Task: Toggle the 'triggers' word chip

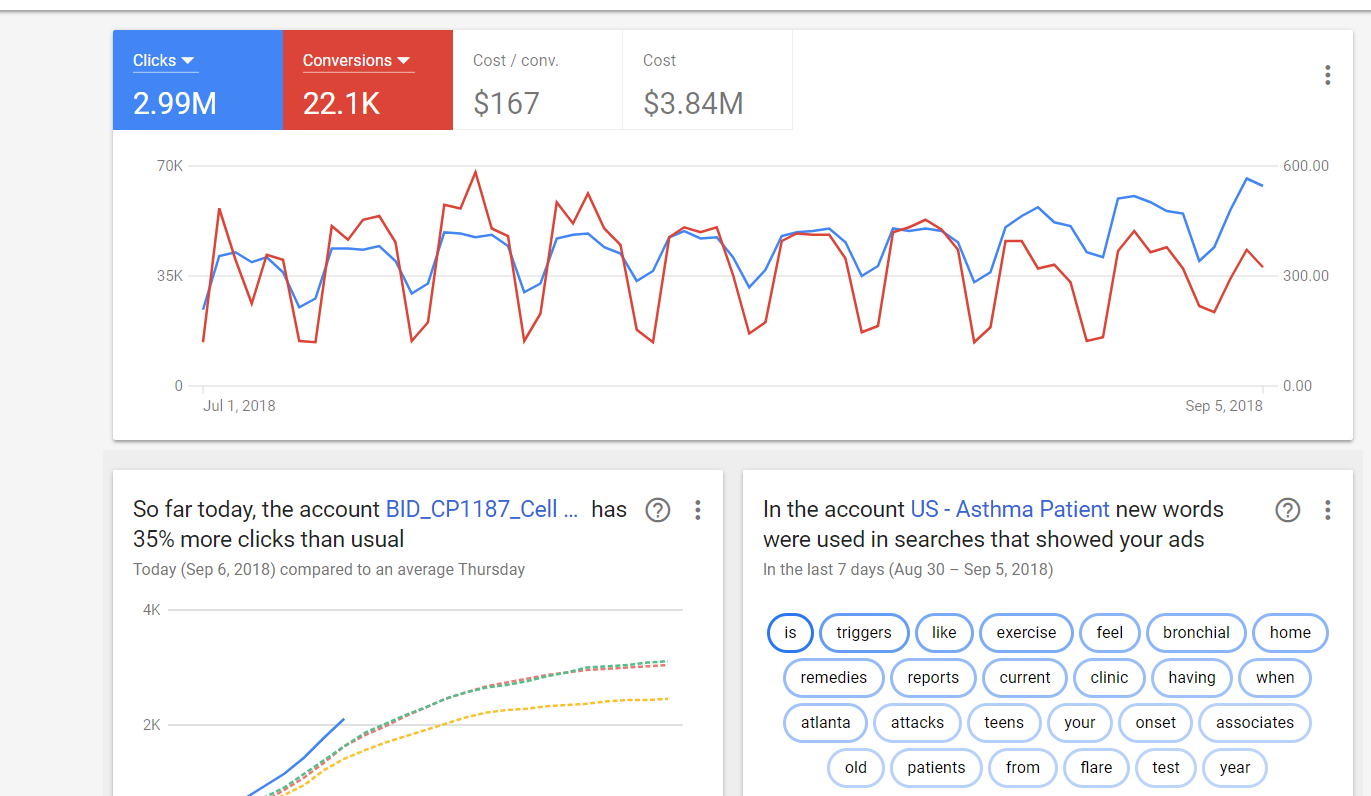Action: (x=863, y=632)
